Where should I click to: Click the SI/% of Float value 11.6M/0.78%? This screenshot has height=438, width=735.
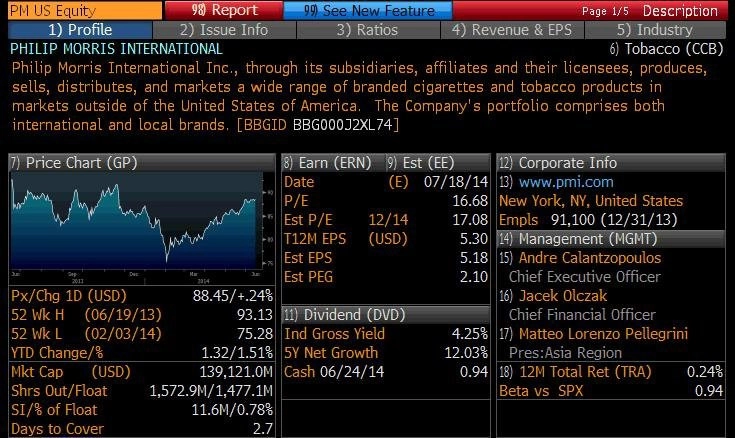coord(232,410)
